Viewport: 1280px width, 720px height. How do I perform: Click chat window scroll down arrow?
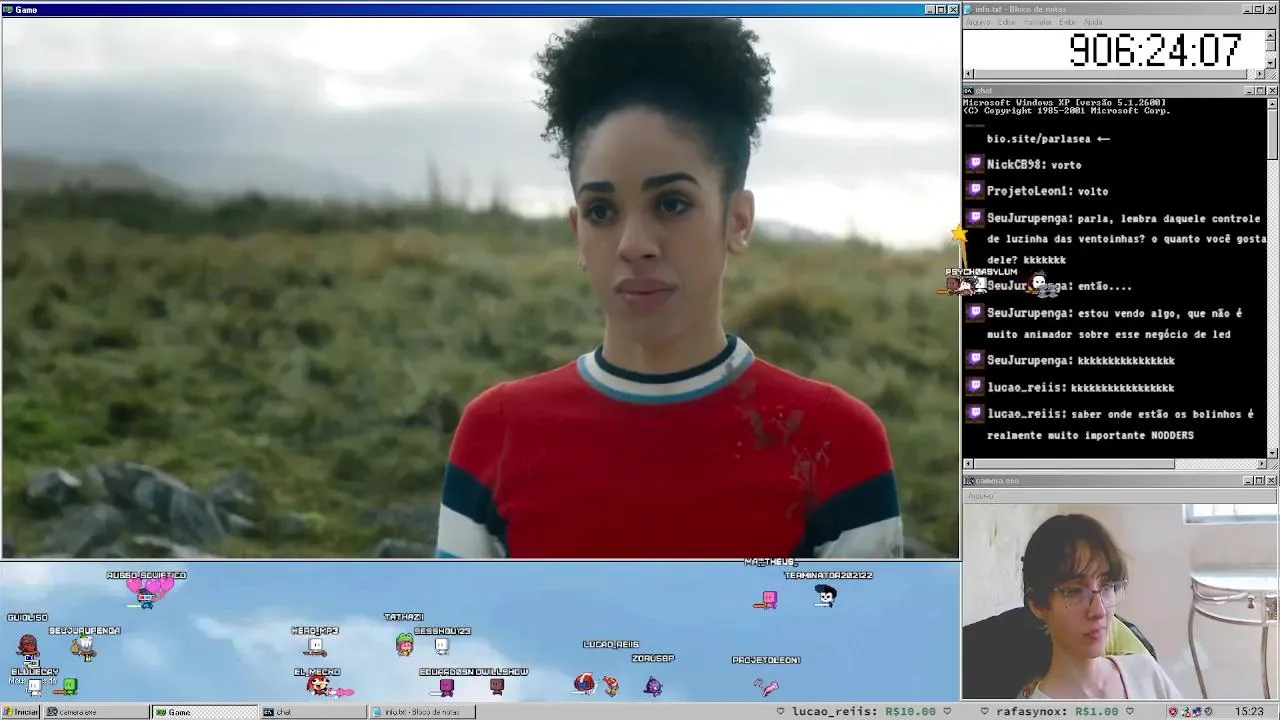1272,453
